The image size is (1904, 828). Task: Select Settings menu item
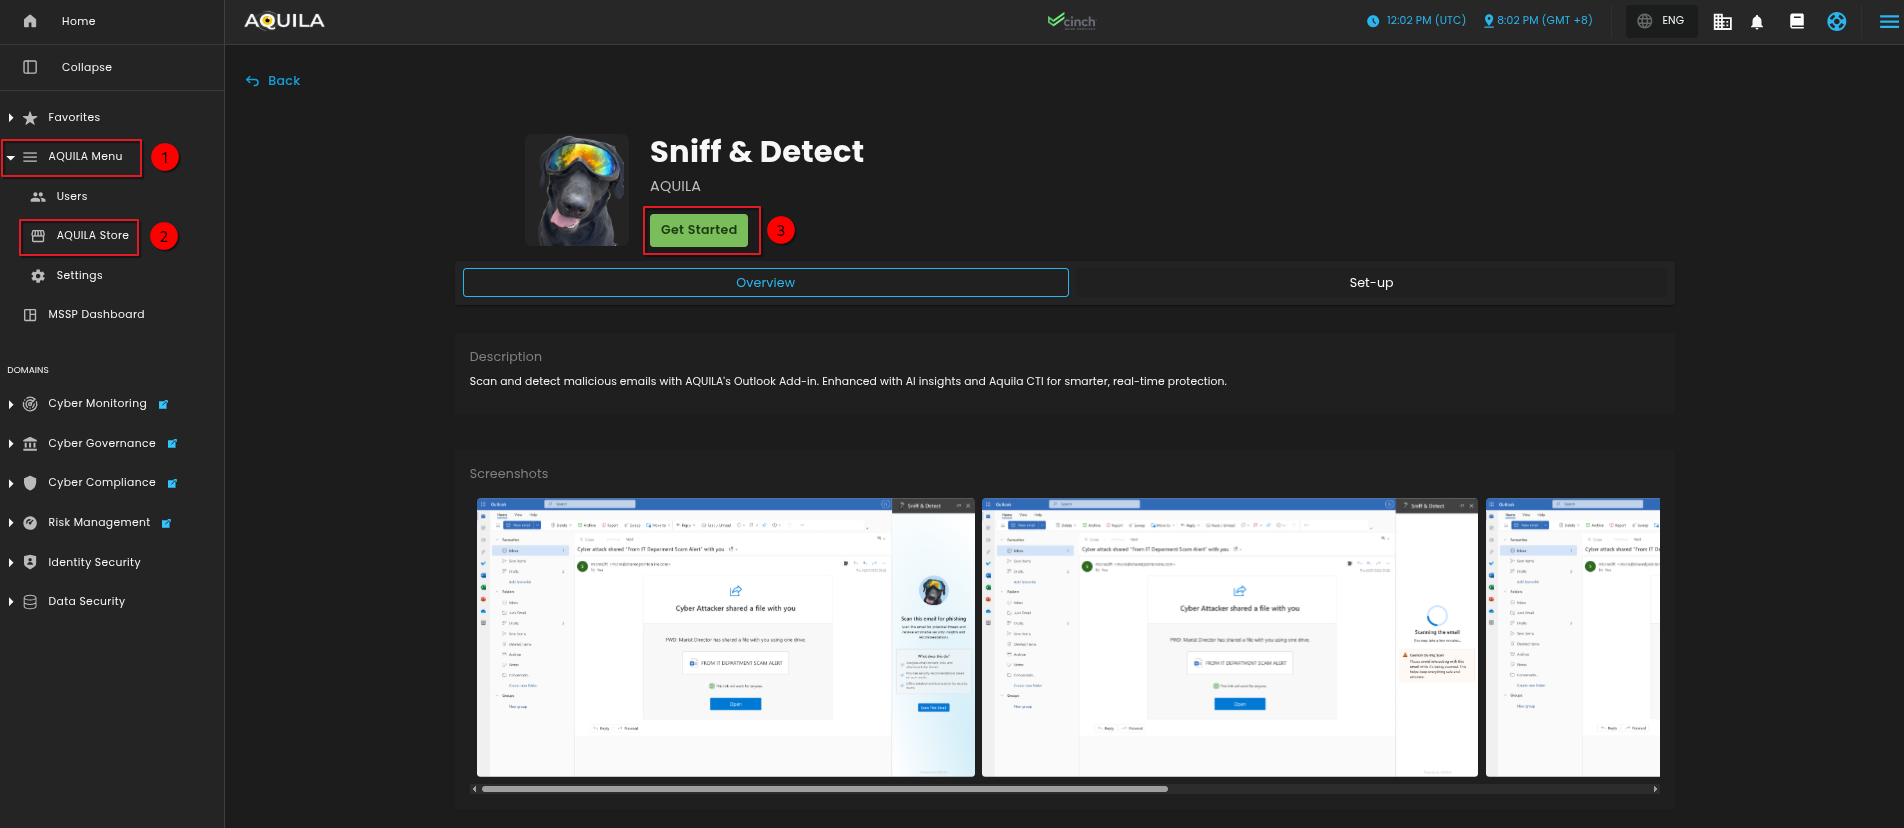79,276
